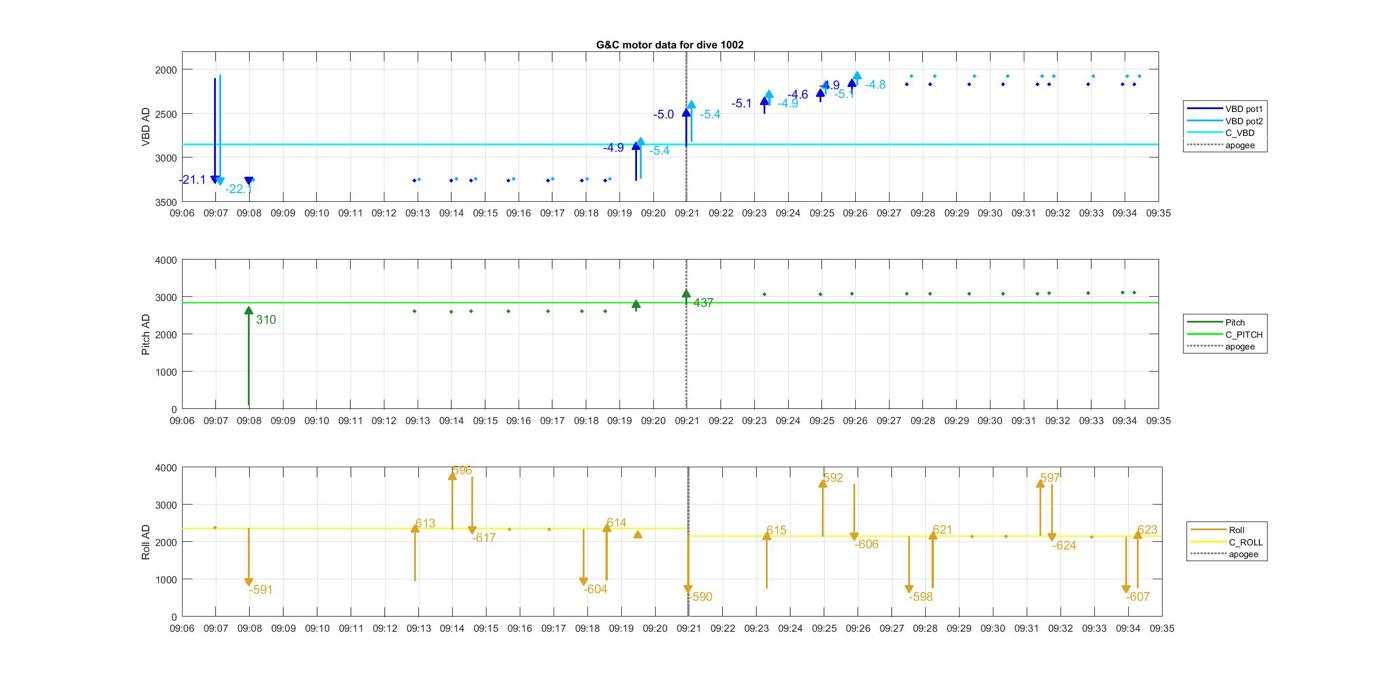1400x693 pixels.
Task: Click the "-4.6" VBD data label
Action: [798, 95]
